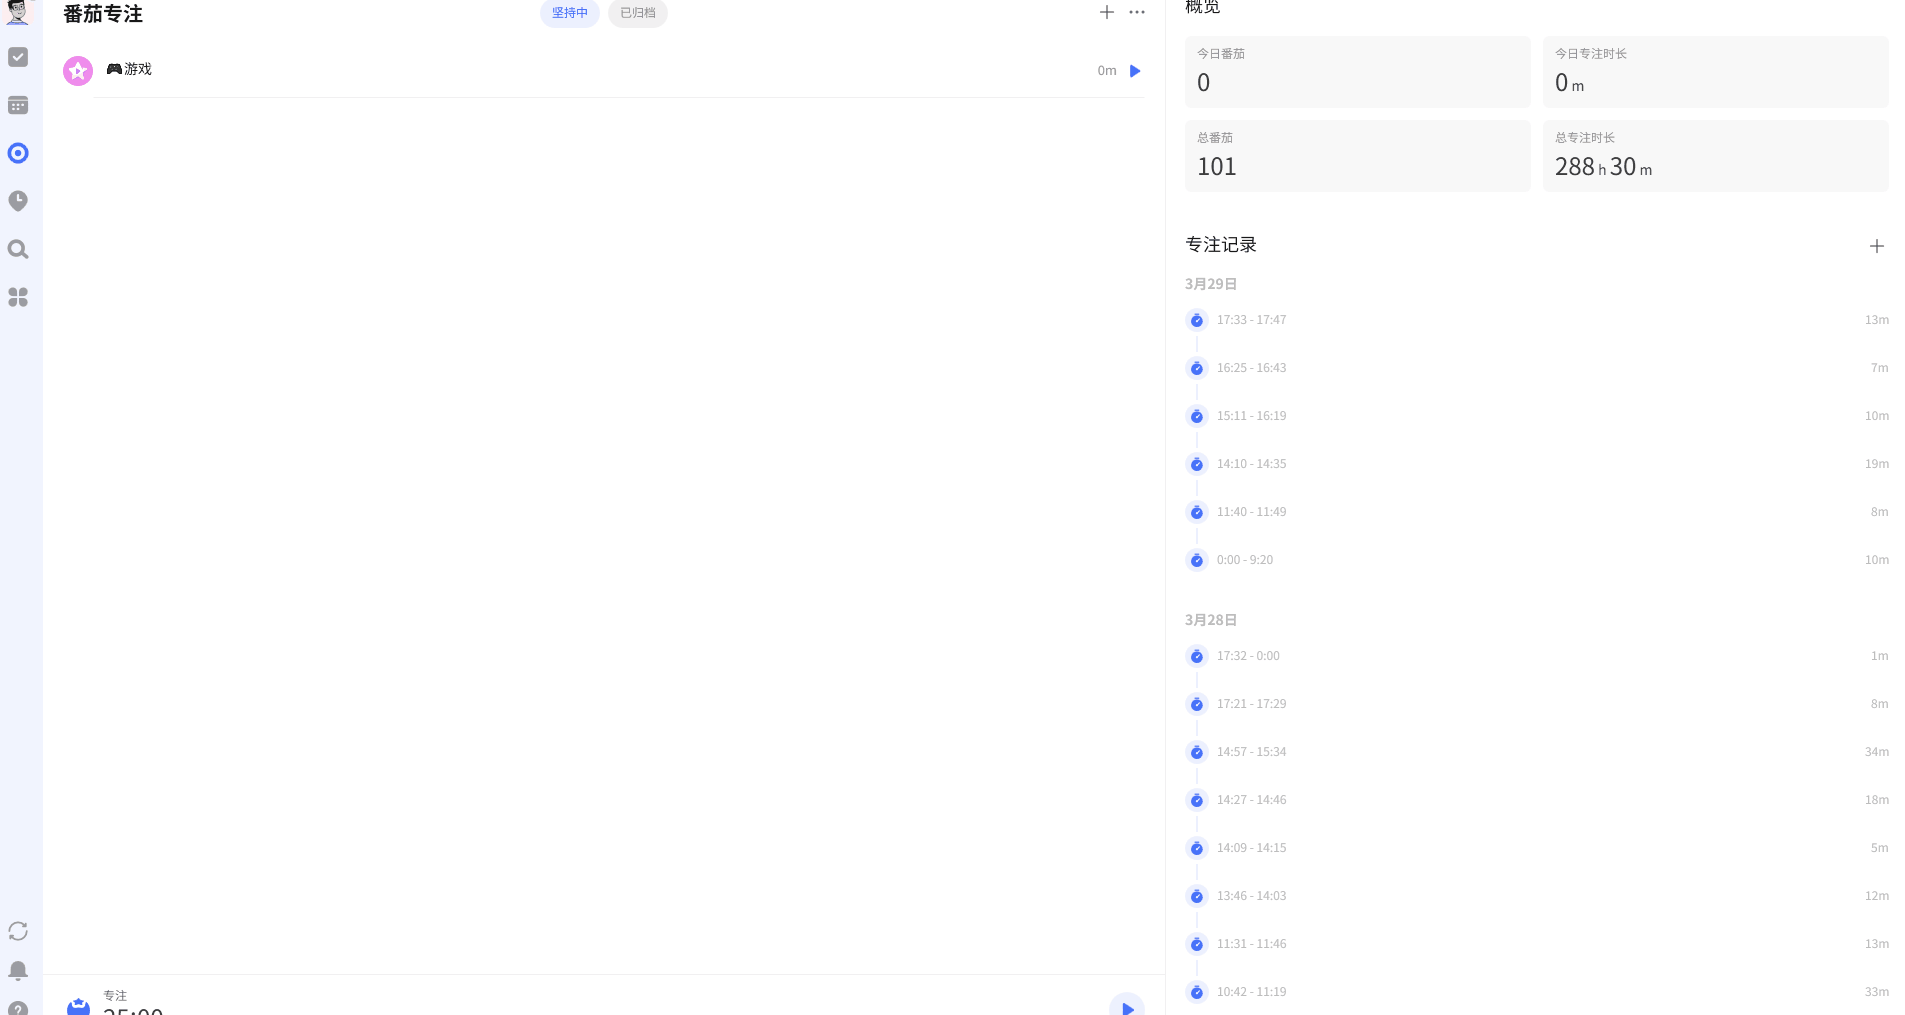Open the Pomodoro focus icon in sidebar
The width and height of the screenshot is (1905, 1015).
18,153
